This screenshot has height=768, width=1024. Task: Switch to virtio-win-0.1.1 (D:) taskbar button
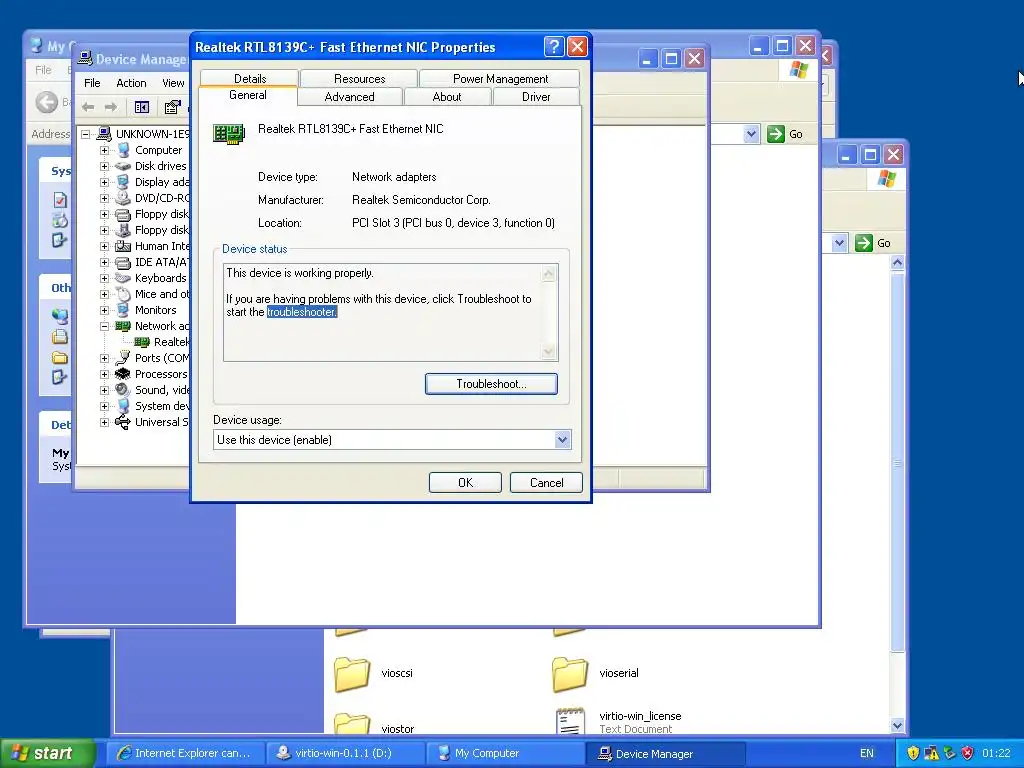[346, 754]
